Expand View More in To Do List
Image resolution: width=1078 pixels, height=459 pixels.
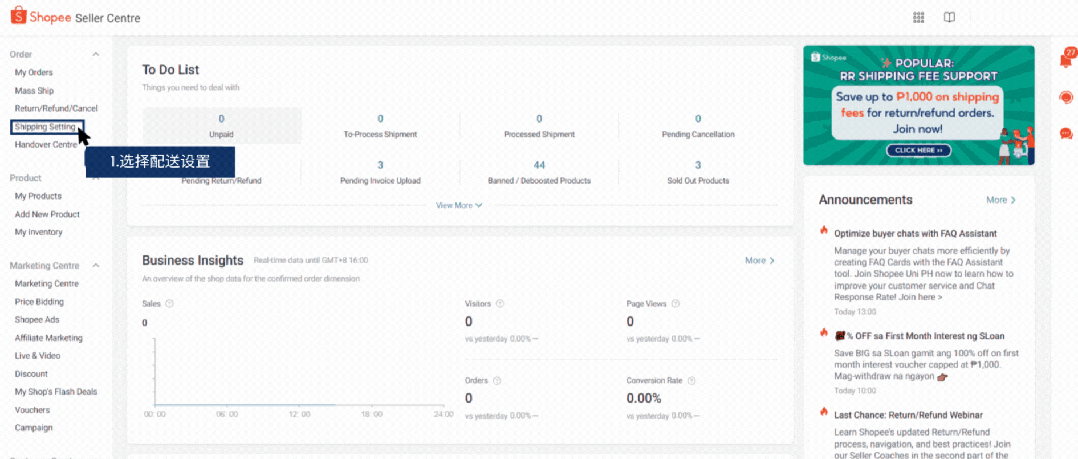click(459, 205)
